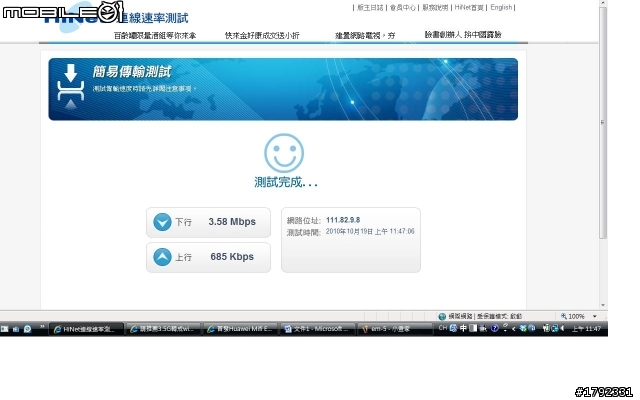Click the CH language indicator in system tray
This screenshot has width=640, height=400.
click(x=442, y=328)
